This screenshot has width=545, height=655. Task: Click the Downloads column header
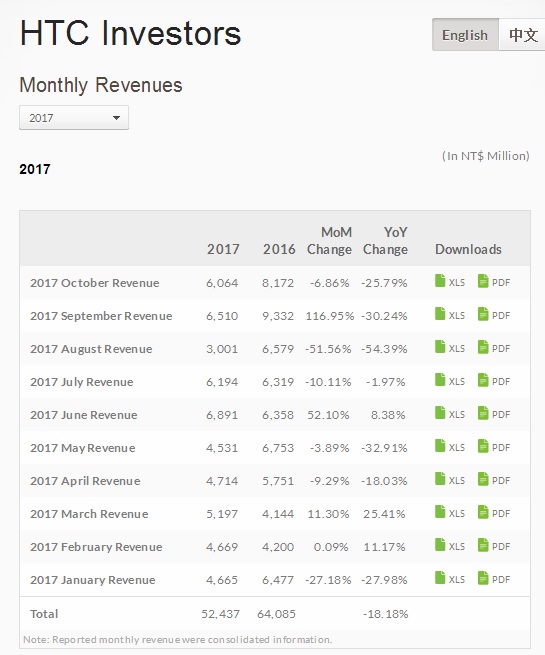[x=468, y=249]
